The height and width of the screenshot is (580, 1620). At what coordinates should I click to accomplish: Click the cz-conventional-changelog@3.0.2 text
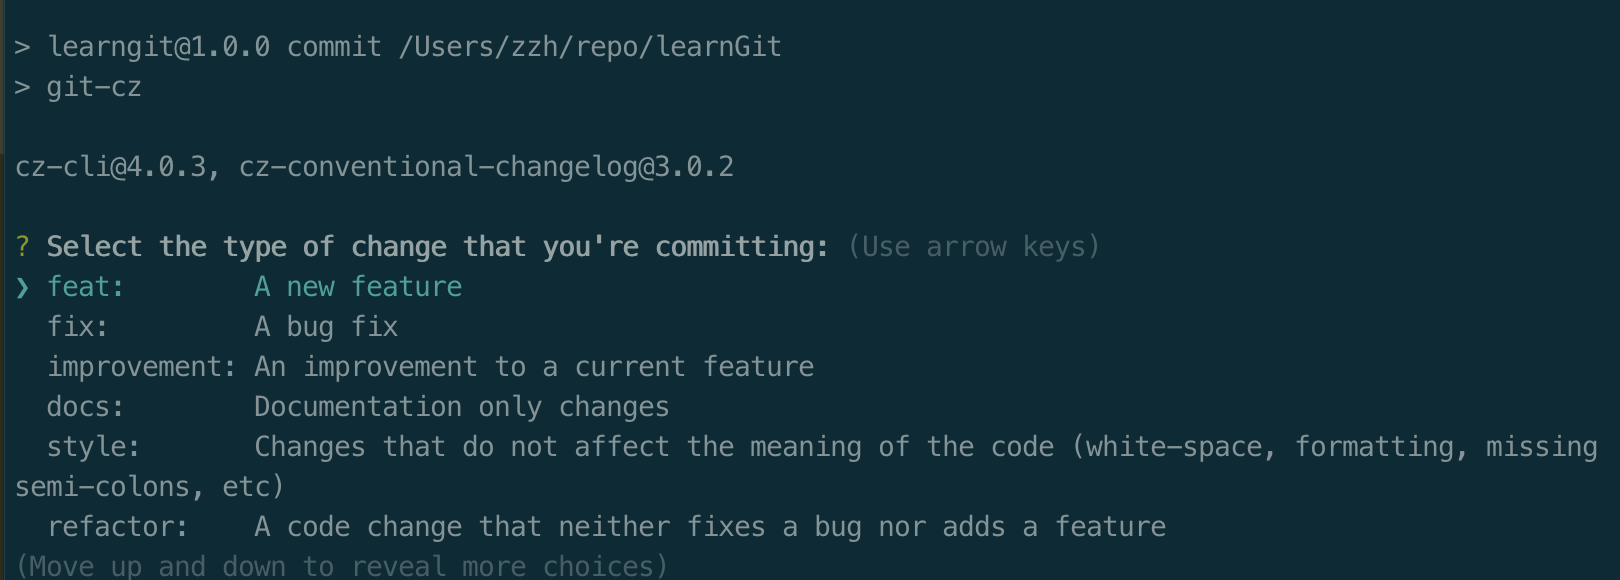coord(486,167)
